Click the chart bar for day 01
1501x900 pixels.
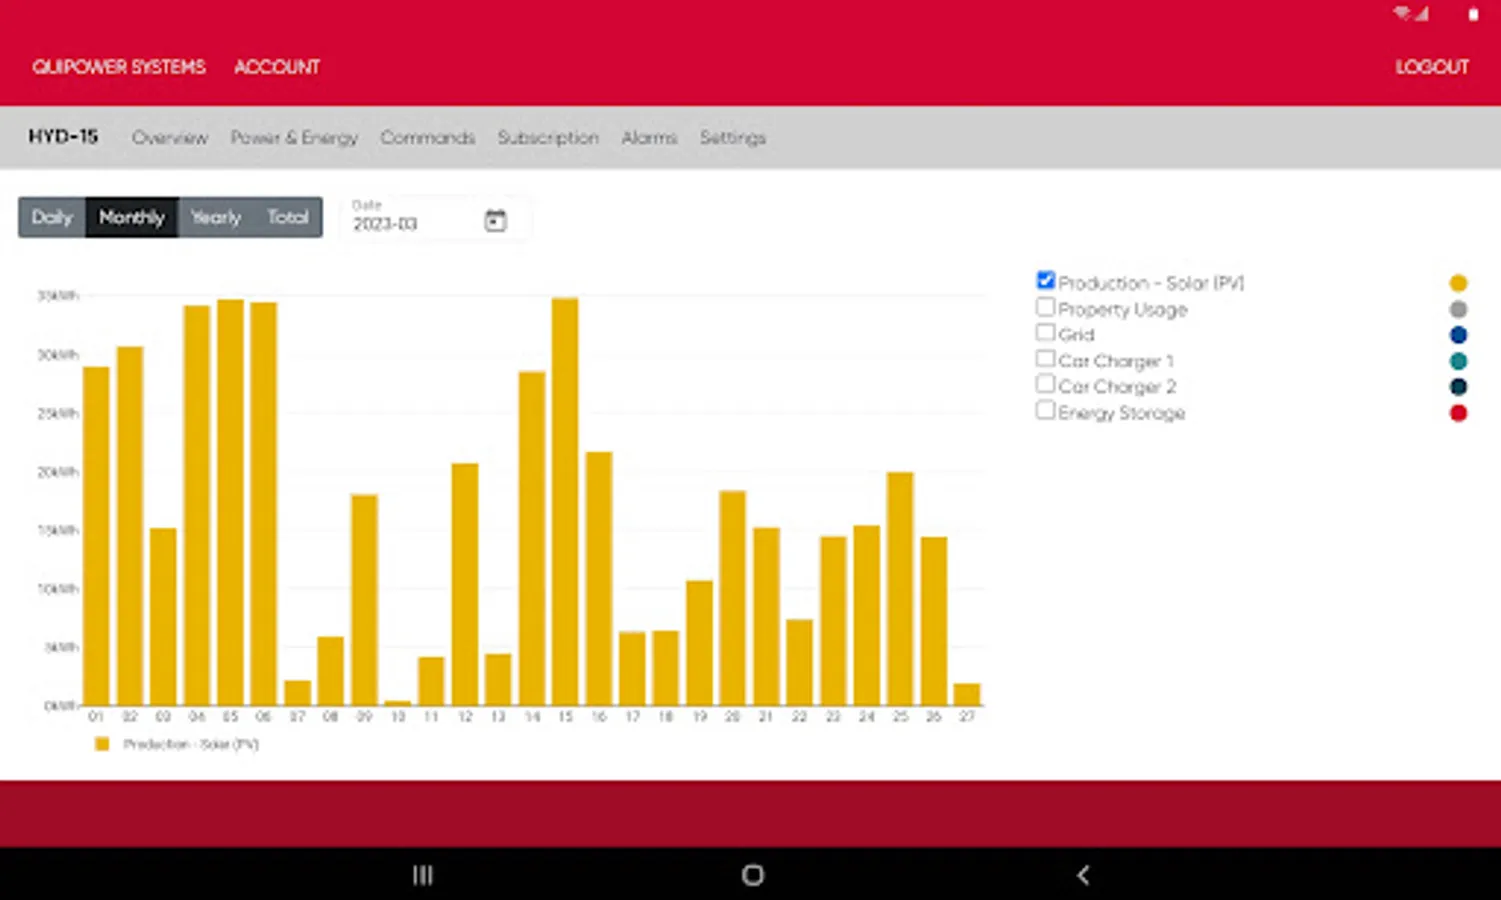[96, 536]
